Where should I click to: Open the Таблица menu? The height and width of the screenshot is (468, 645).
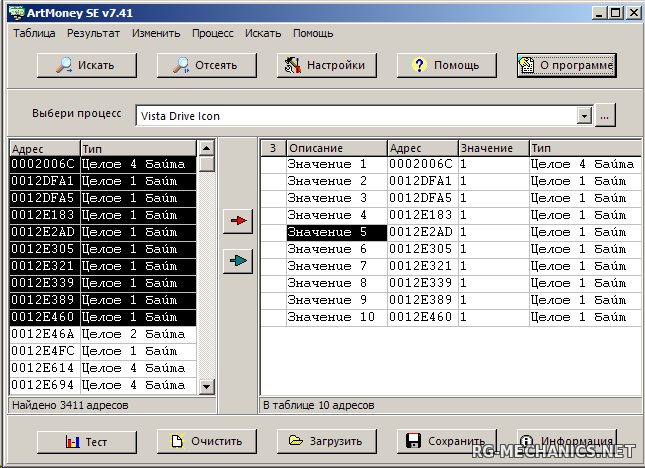click(34, 33)
